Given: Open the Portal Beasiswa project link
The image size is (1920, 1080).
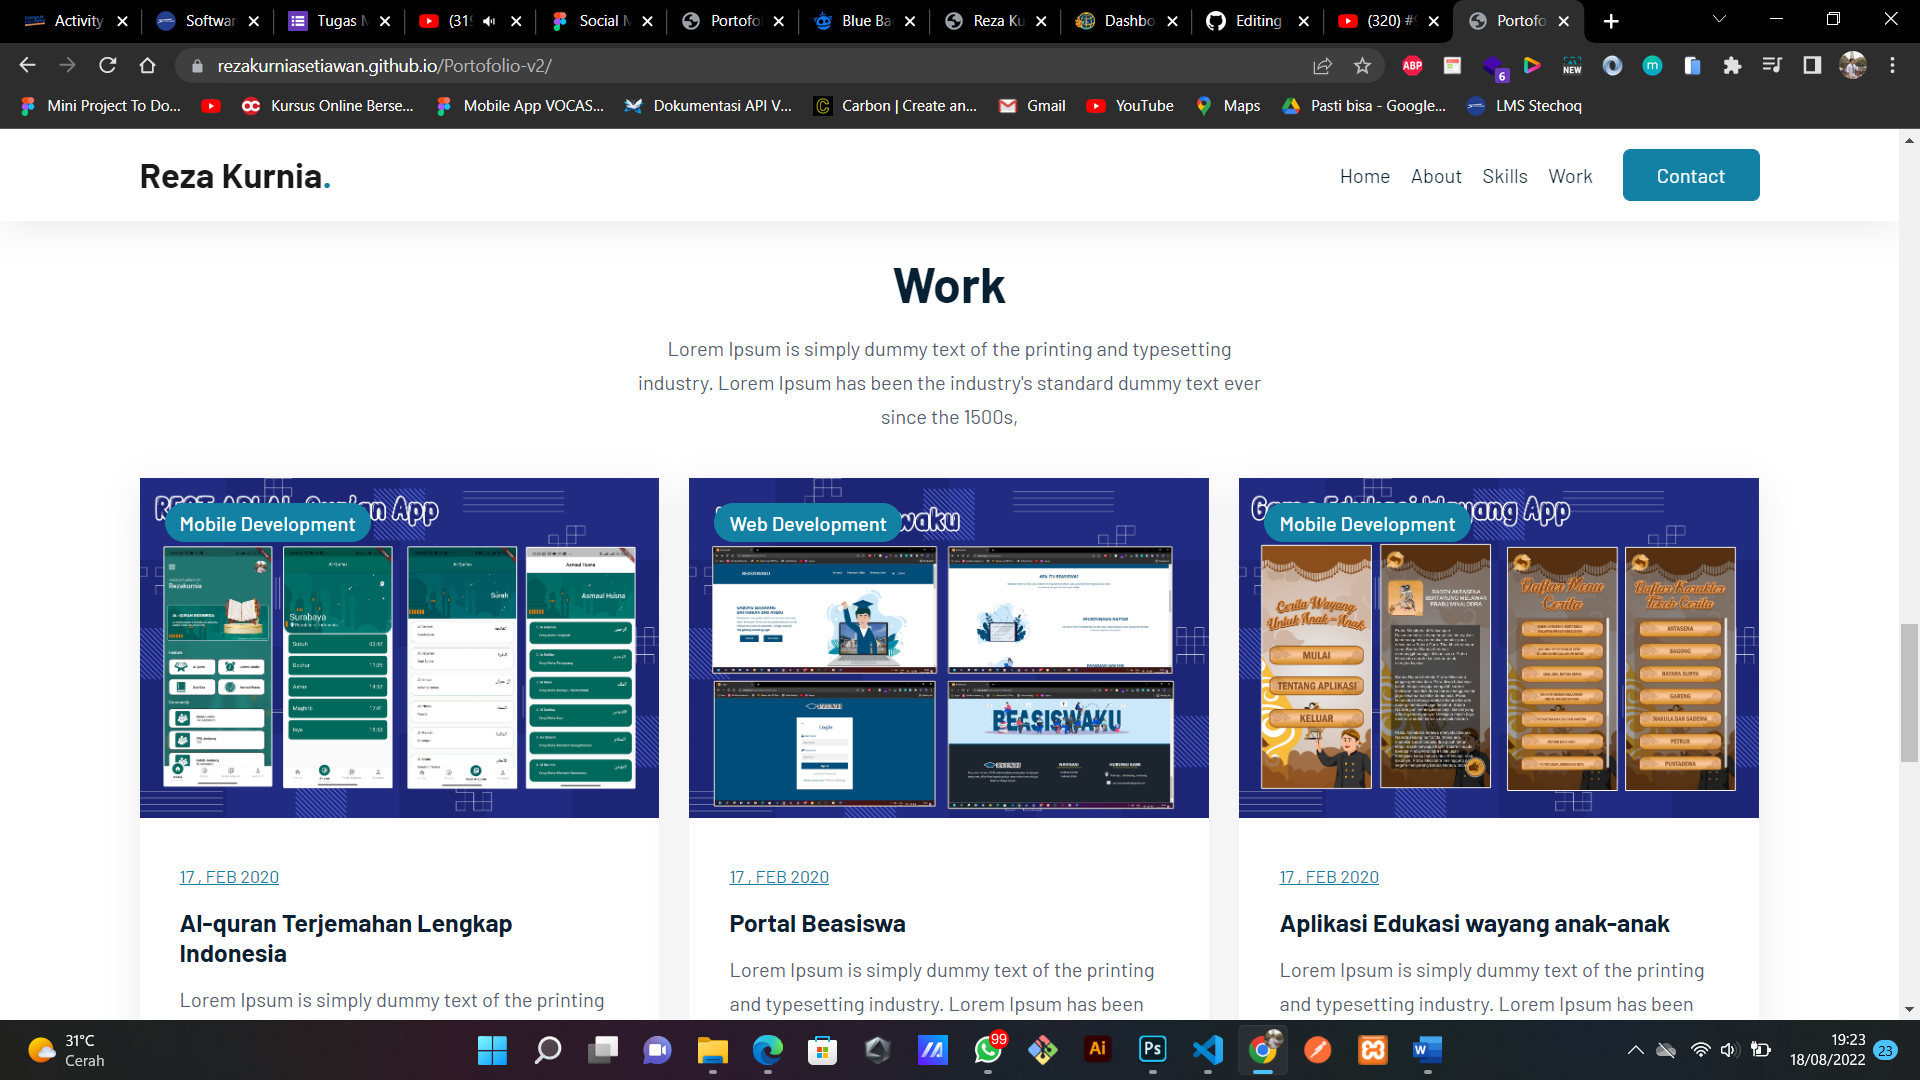Looking at the screenshot, I should coord(816,923).
